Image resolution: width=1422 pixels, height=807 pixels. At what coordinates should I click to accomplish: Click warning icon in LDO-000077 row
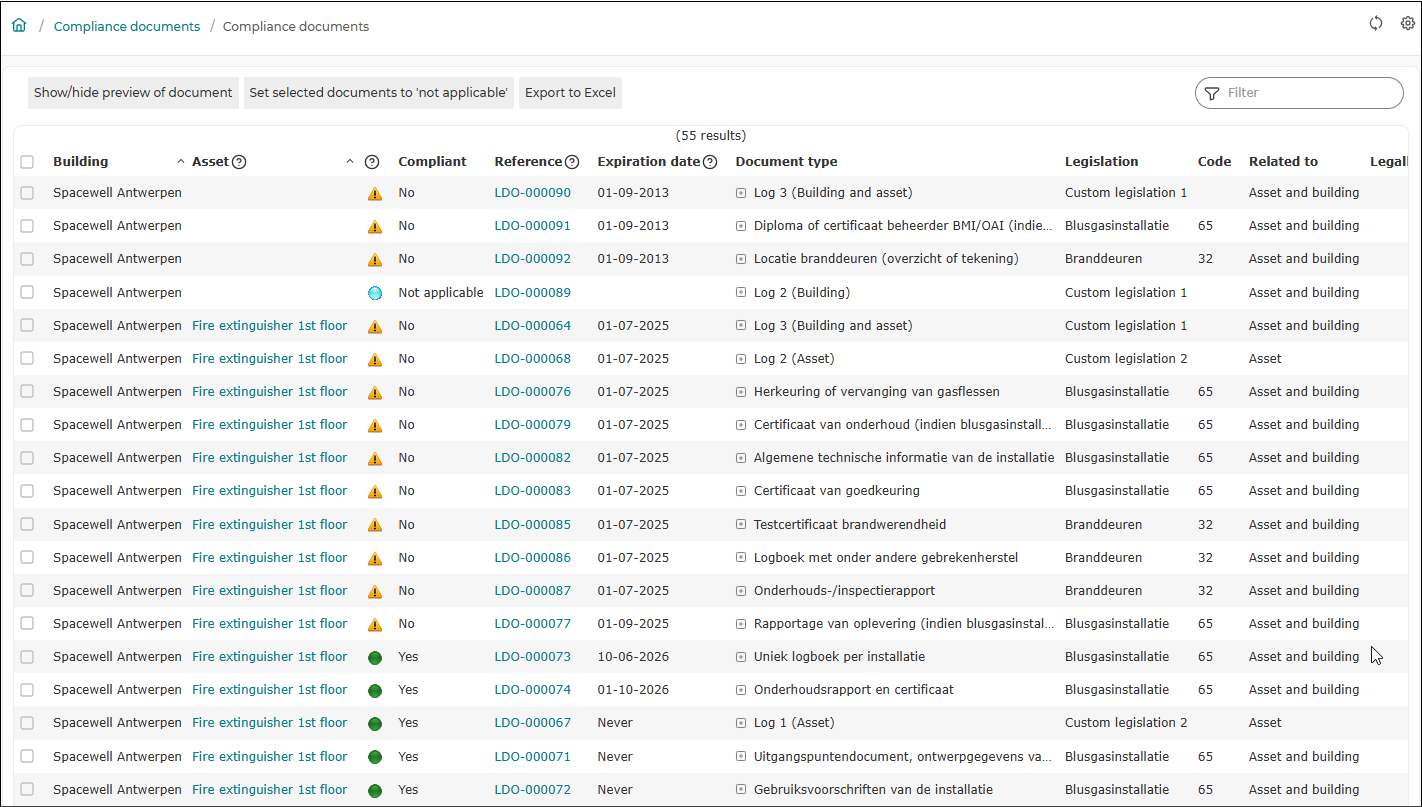click(375, 625)
